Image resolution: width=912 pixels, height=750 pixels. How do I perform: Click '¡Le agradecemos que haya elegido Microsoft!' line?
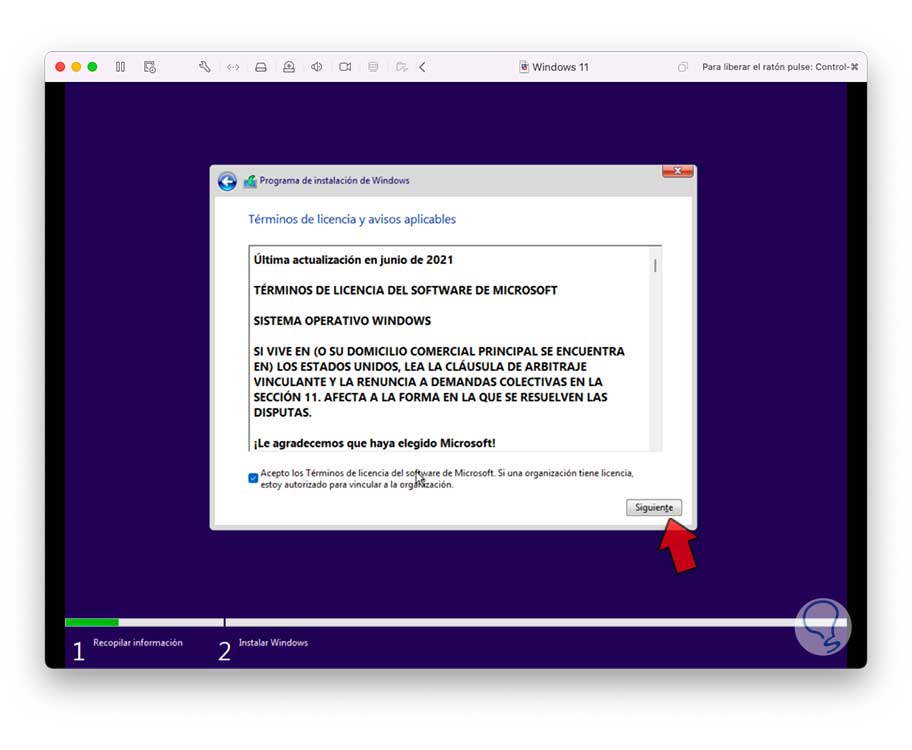[375, 443]
